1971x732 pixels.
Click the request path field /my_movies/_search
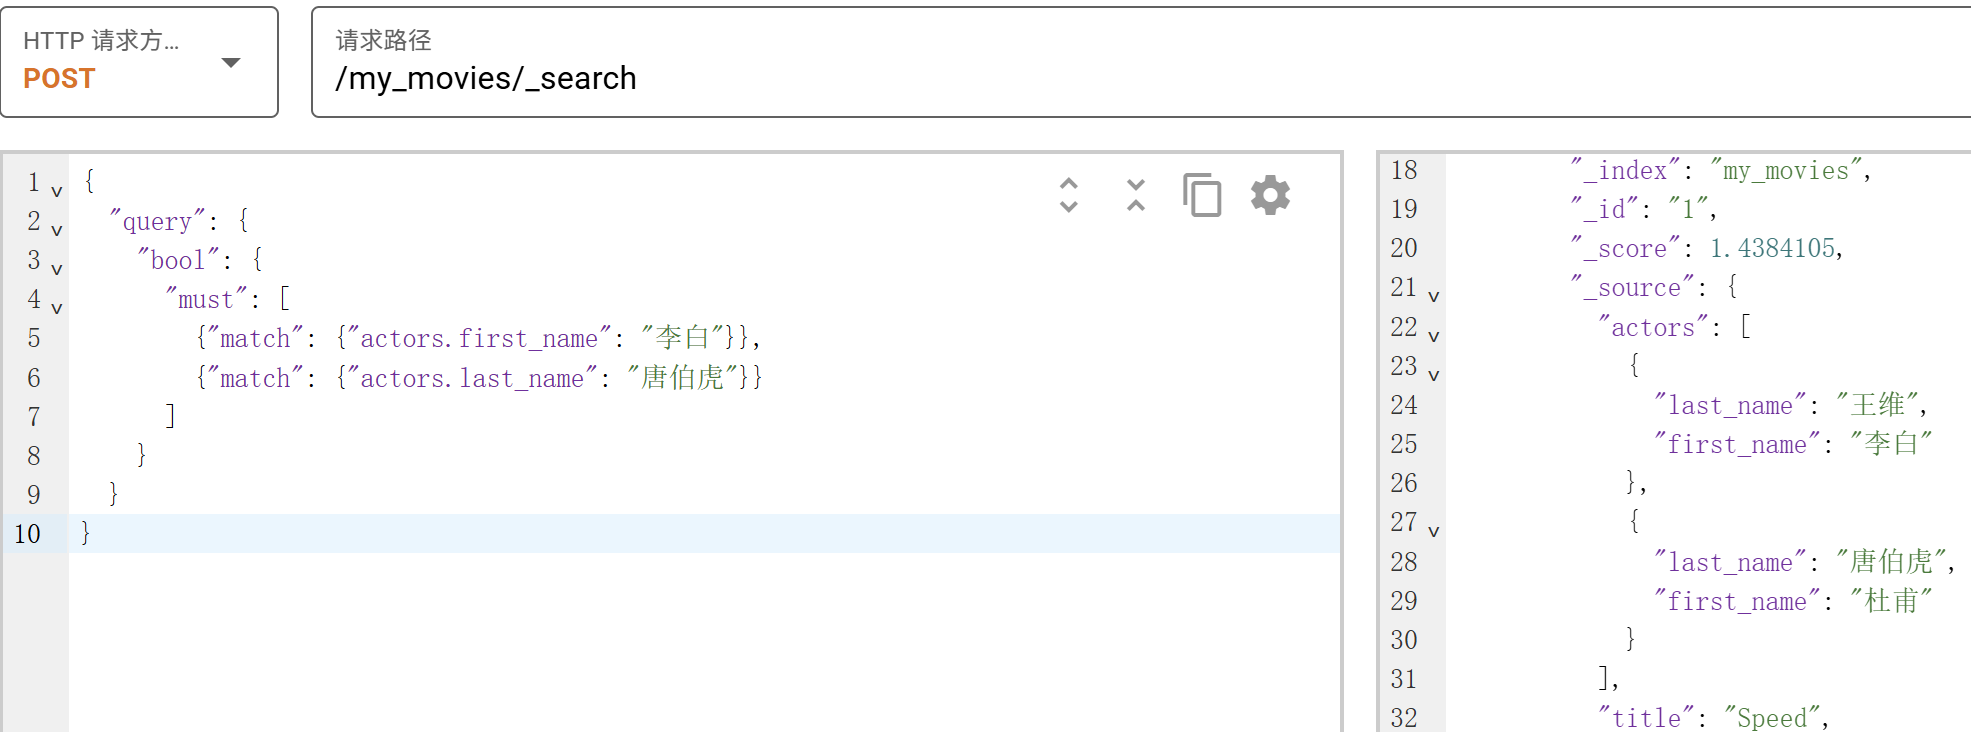coord(1141,62)
